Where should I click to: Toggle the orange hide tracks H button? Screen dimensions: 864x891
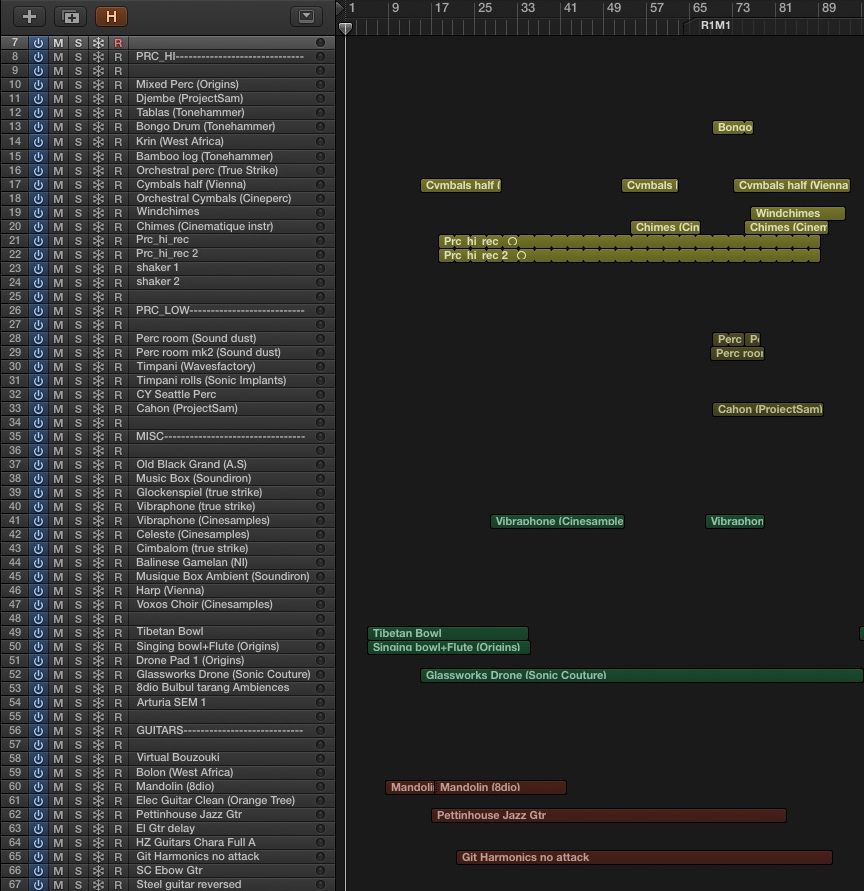pyautogui.click(x=111, y=16)
